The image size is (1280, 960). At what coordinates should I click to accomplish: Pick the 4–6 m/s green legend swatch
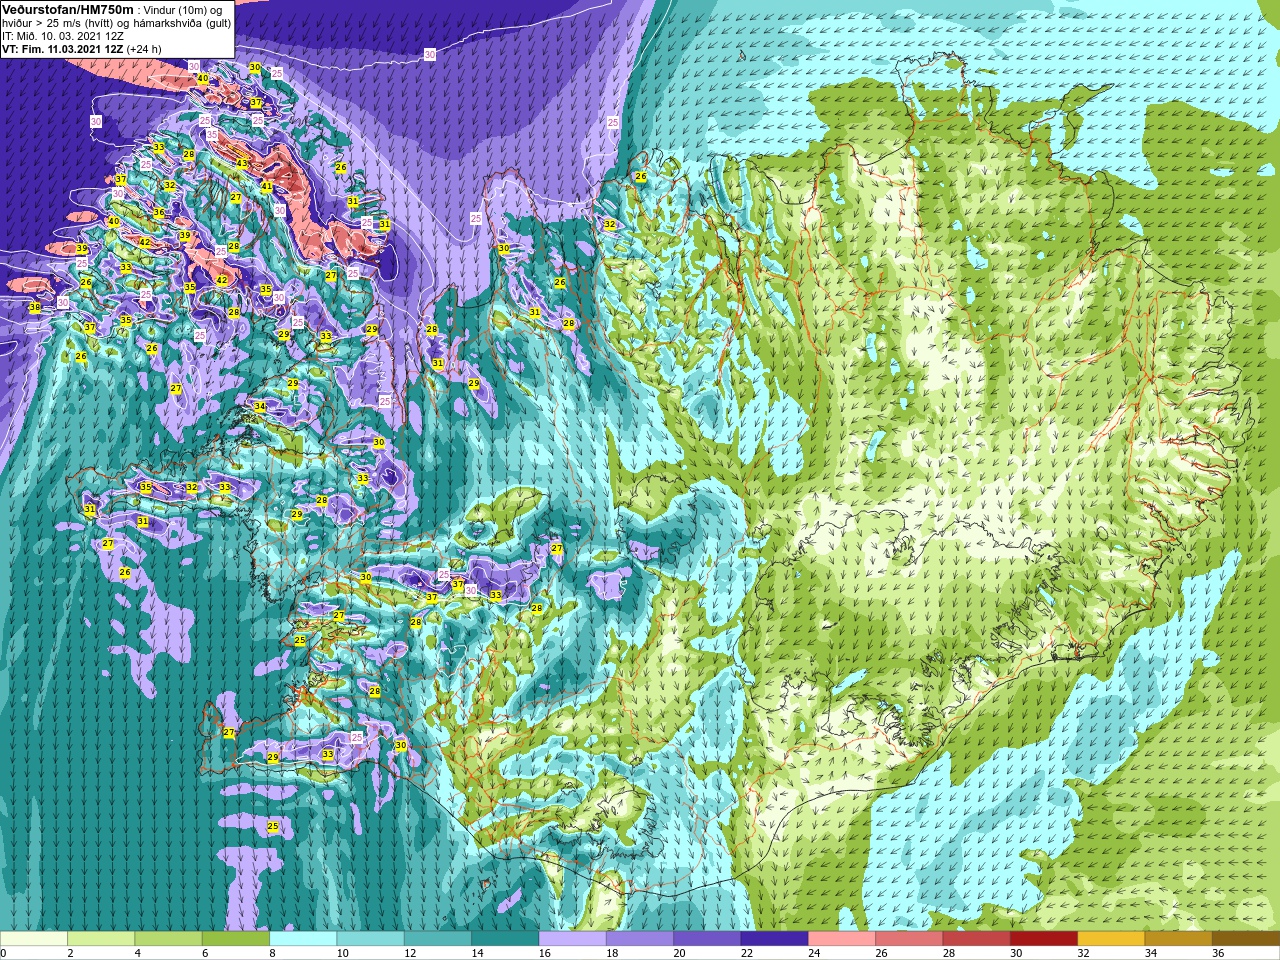168,939
